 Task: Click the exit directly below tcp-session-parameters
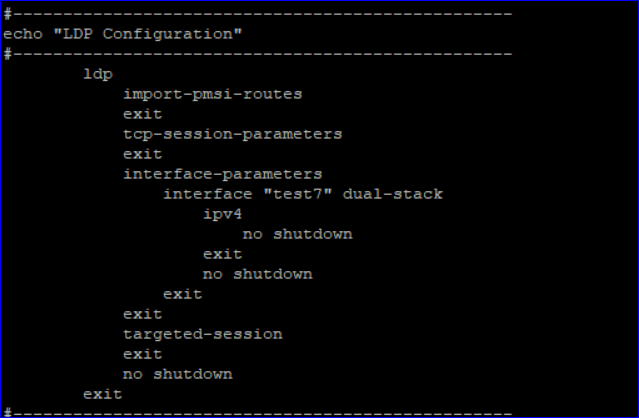pyautogui.click(x=142, y=154)
